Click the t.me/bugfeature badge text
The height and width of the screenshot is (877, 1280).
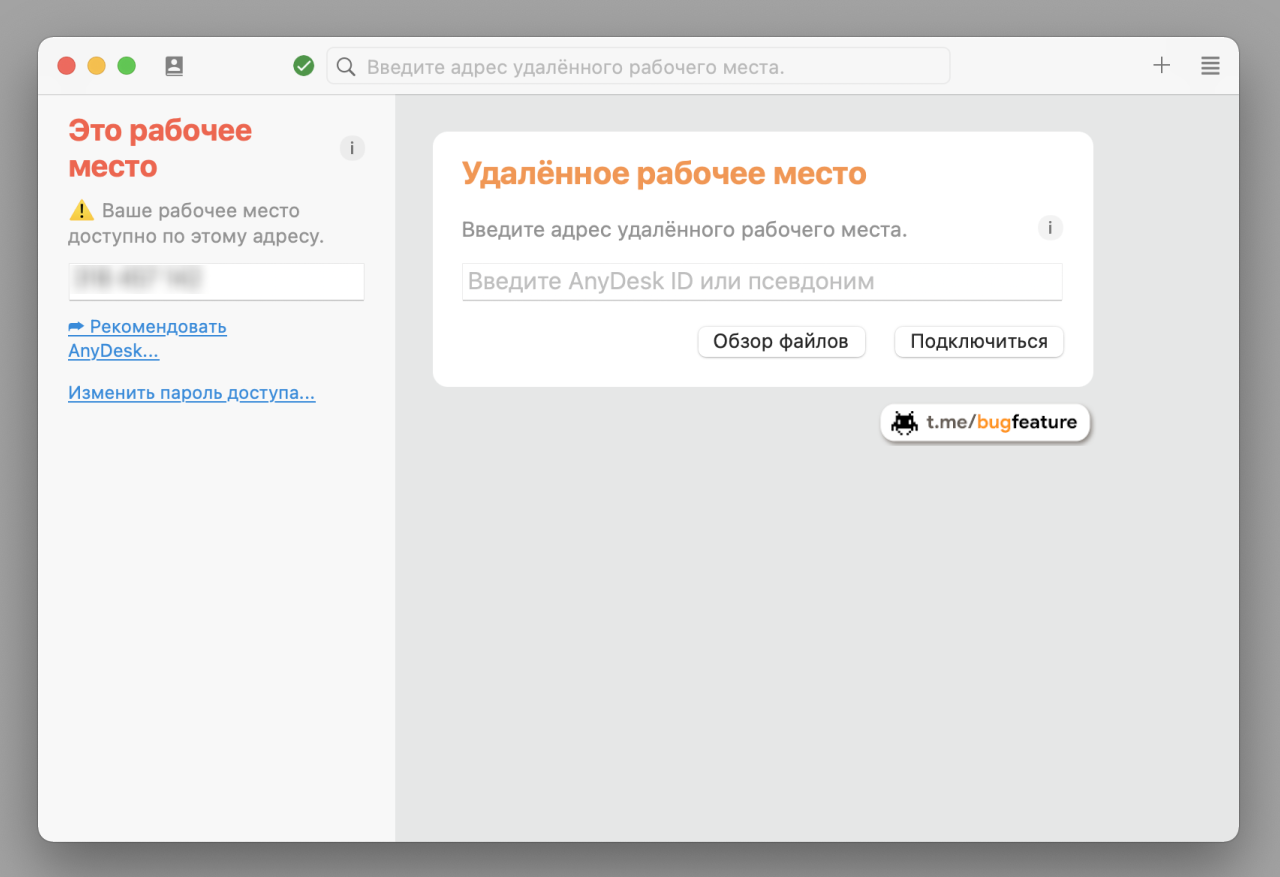click(1001, 422)
